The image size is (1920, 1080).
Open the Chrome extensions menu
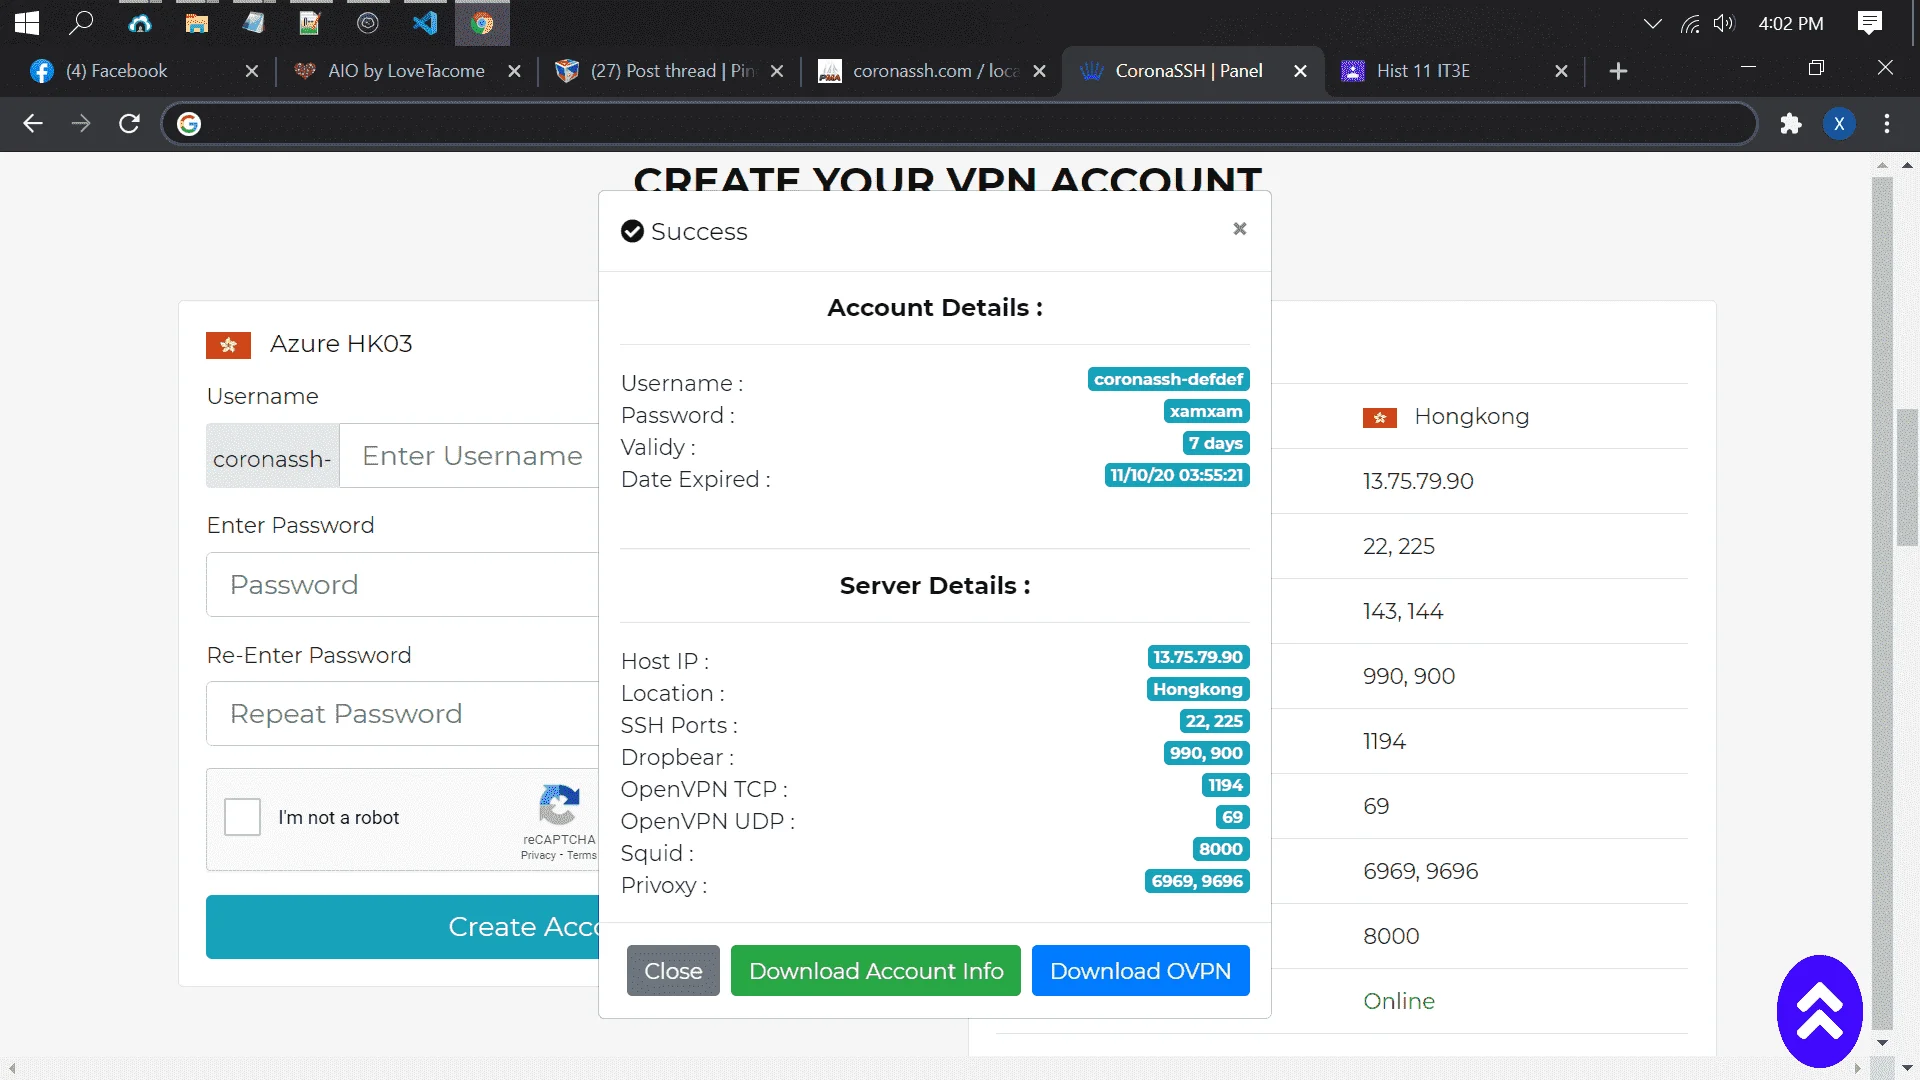click(x=1791, y=123)
